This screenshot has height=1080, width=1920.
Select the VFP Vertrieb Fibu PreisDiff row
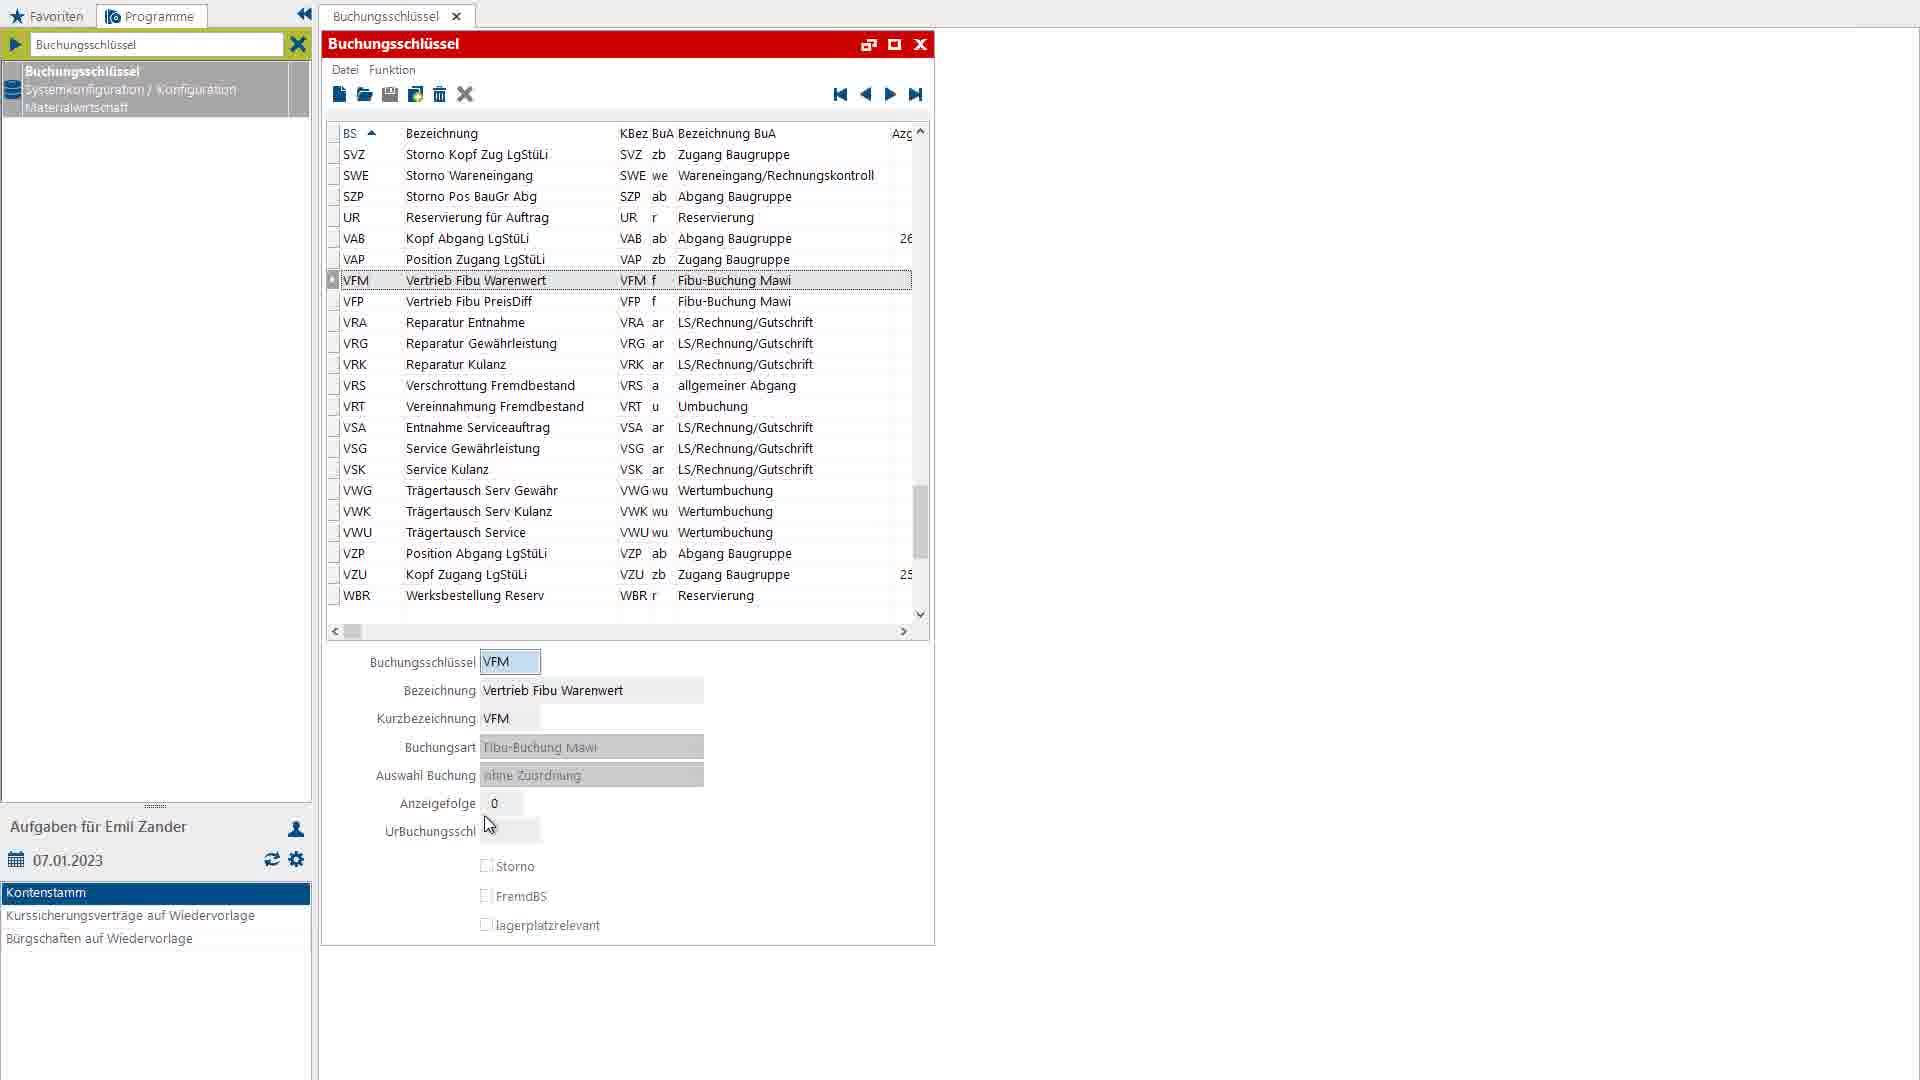pos(626,302)
